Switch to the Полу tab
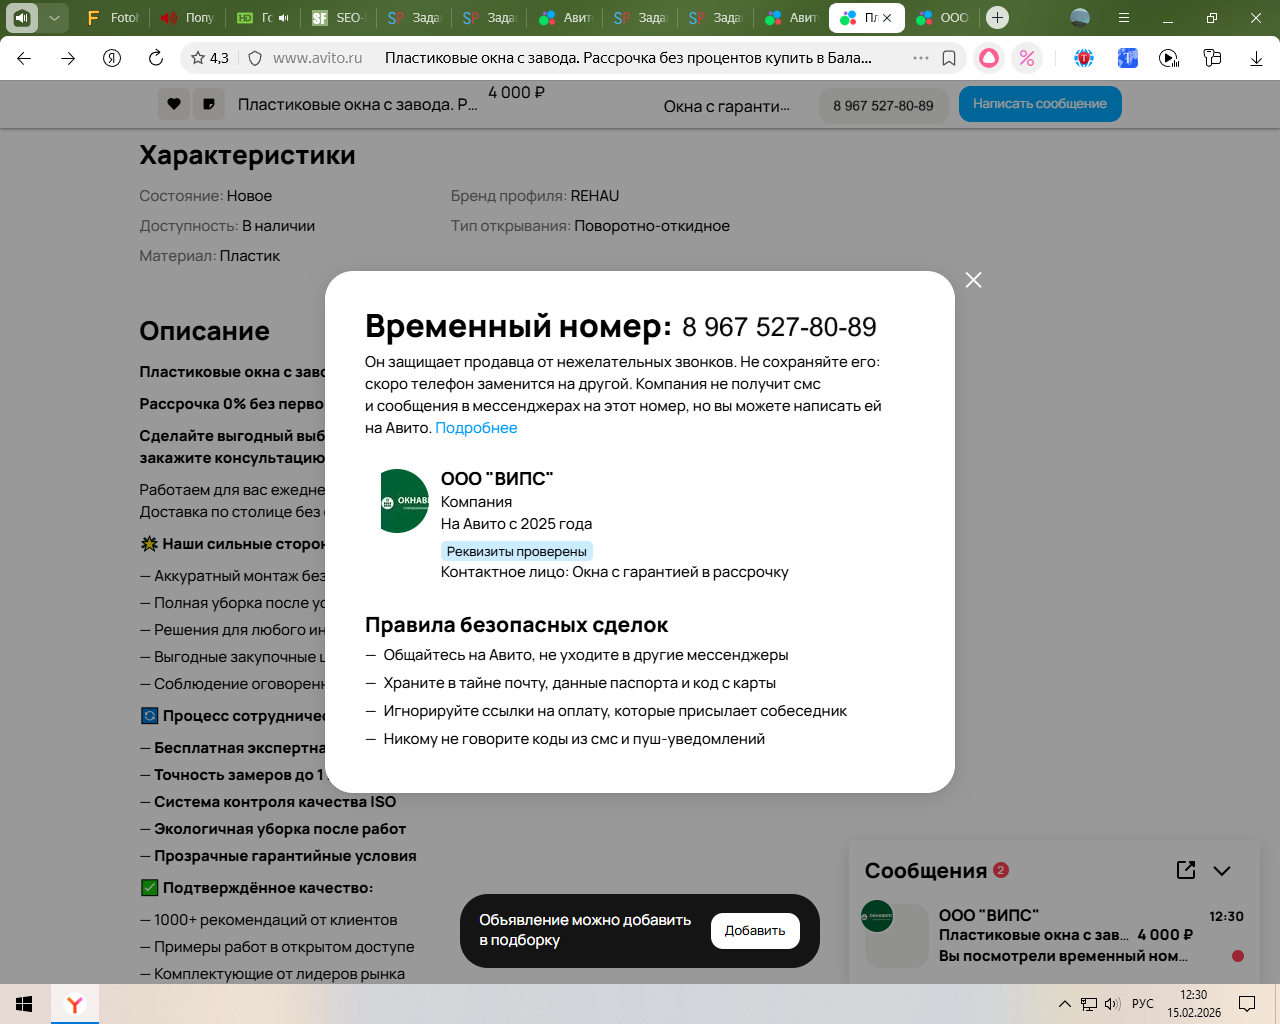The height and width of the screenshot is (1024, 1280). tap(188, 18)
